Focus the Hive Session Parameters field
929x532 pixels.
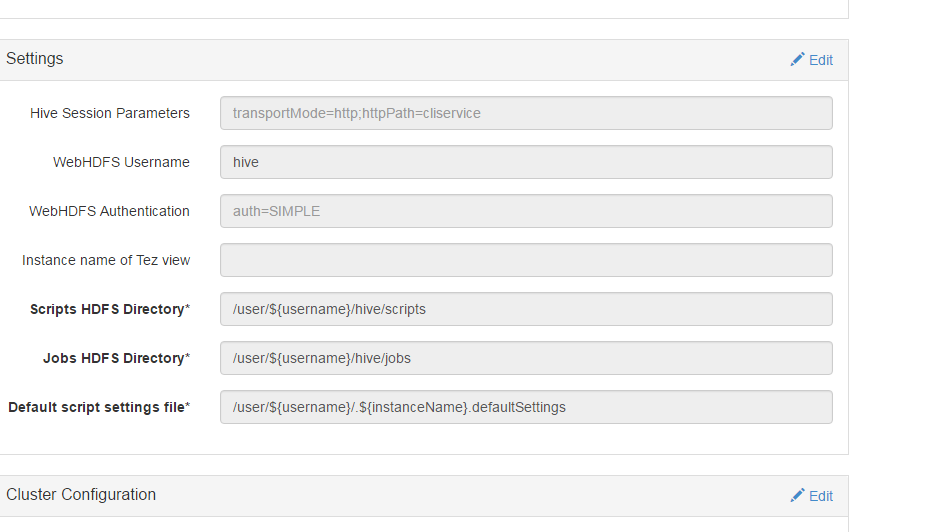tap(526, 113)
